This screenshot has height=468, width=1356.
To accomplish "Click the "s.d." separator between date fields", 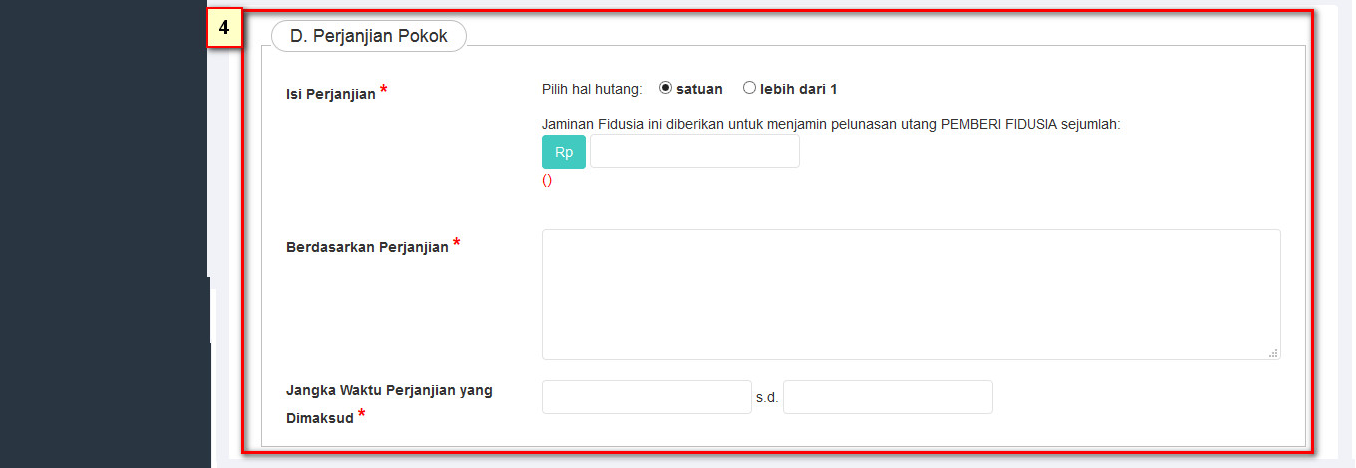I will pyautogui.click(x=767, y=397).
